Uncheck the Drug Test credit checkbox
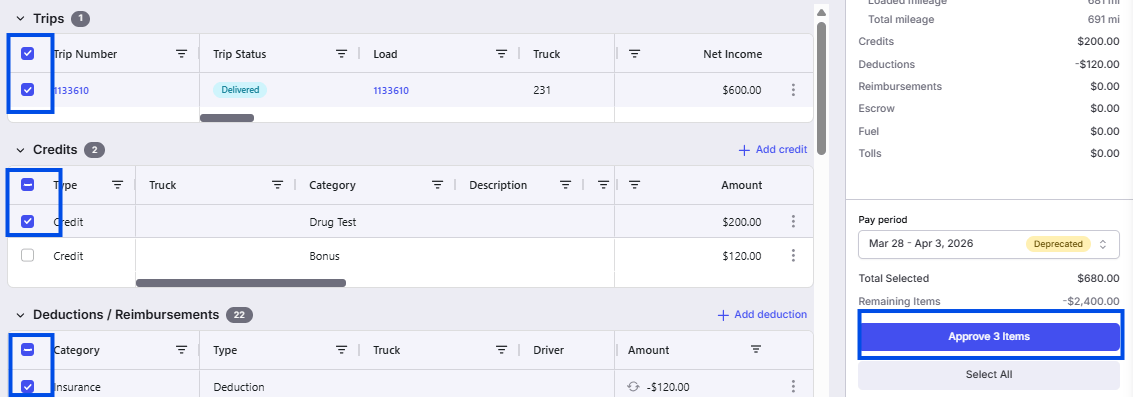Image resolution: width=1133 pixels, height=398 pixels. (27, 221)
